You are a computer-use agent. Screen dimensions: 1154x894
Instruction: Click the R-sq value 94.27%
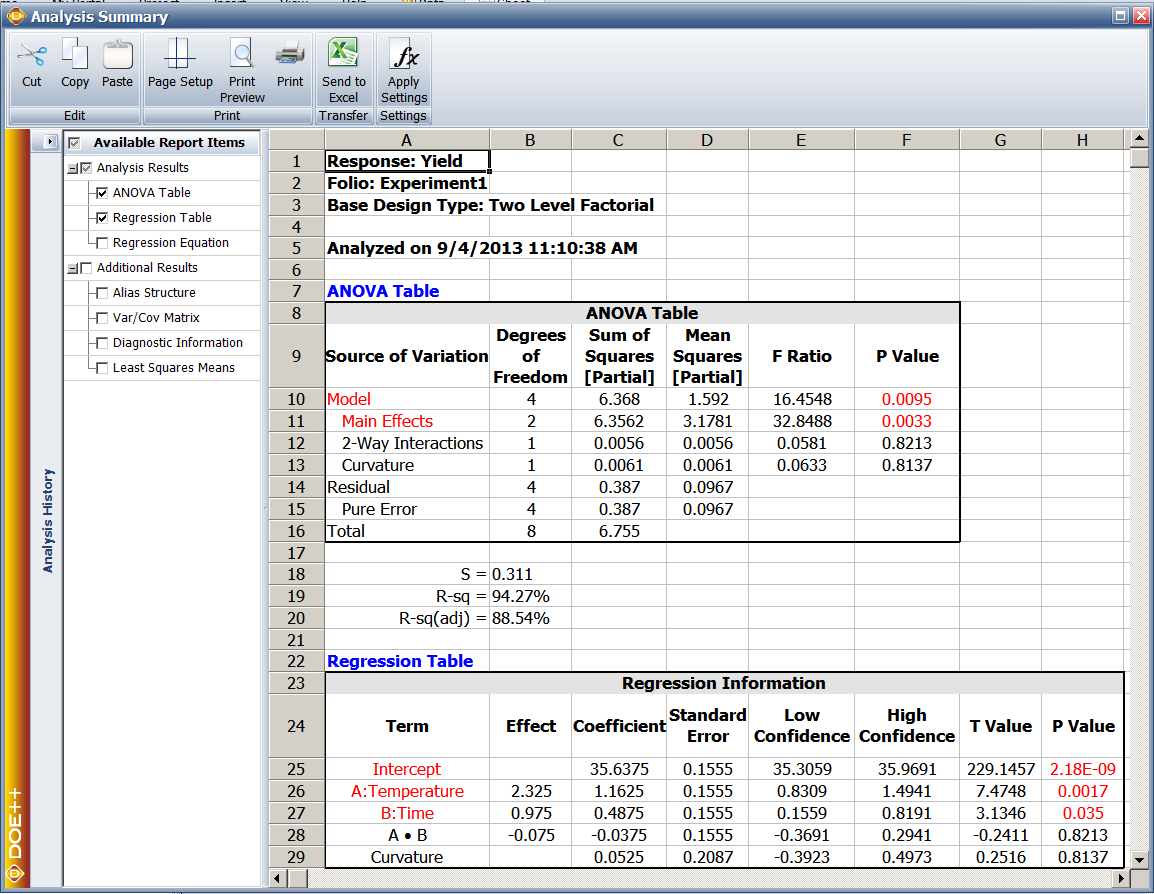[521, 596]
